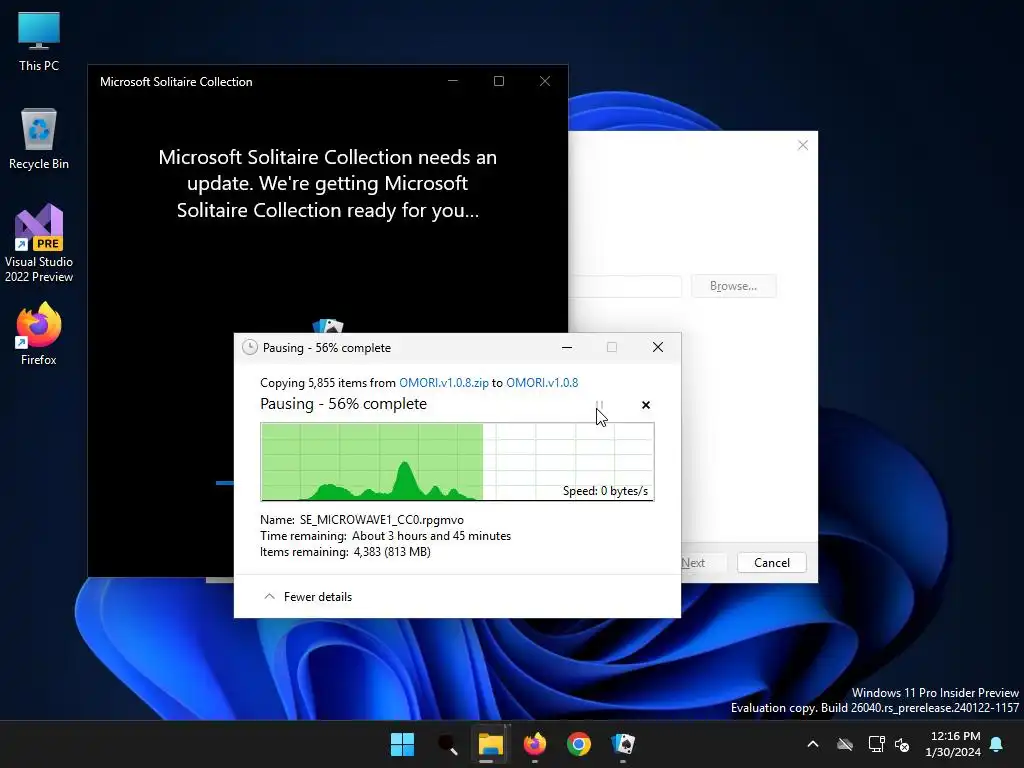The height and width of the screenshot is (768, 1024).
Task: Click the copy progress speed graph
Action: [457, 462]
